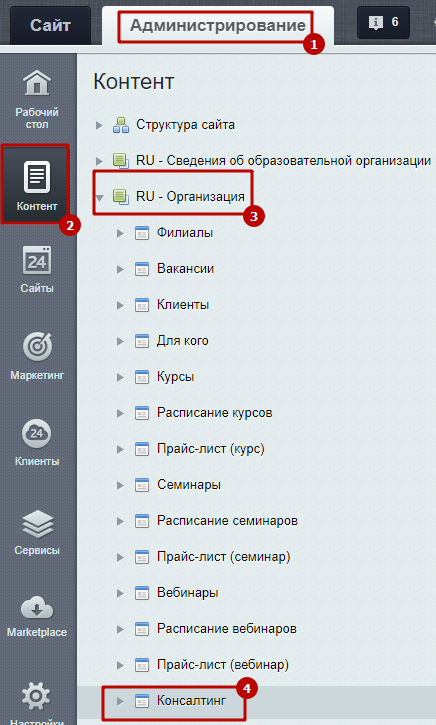Click the notifications icon showing 6
This screenshot has height=725, width=436.
(x=383, y=22)
